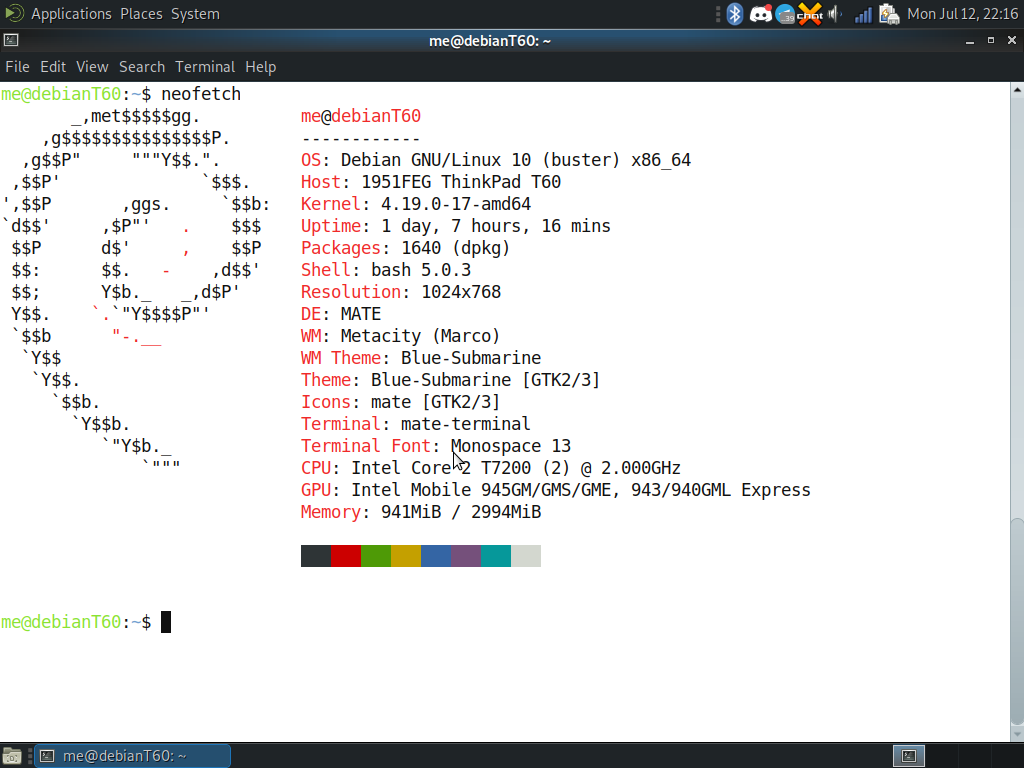
Task: Click the clock showing Mon Jul 12
Action: pos(961,14)
